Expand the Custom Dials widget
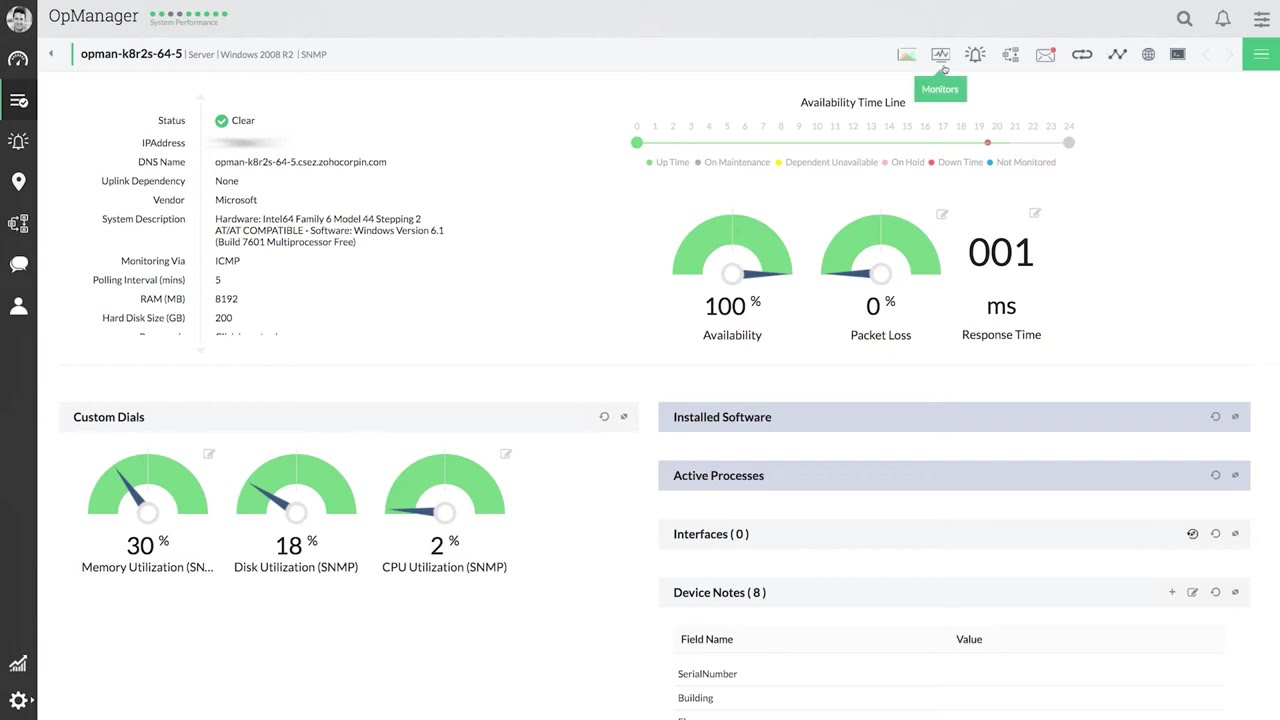Viewport: 1280px width, 720px height. click(x=624, y=417)
